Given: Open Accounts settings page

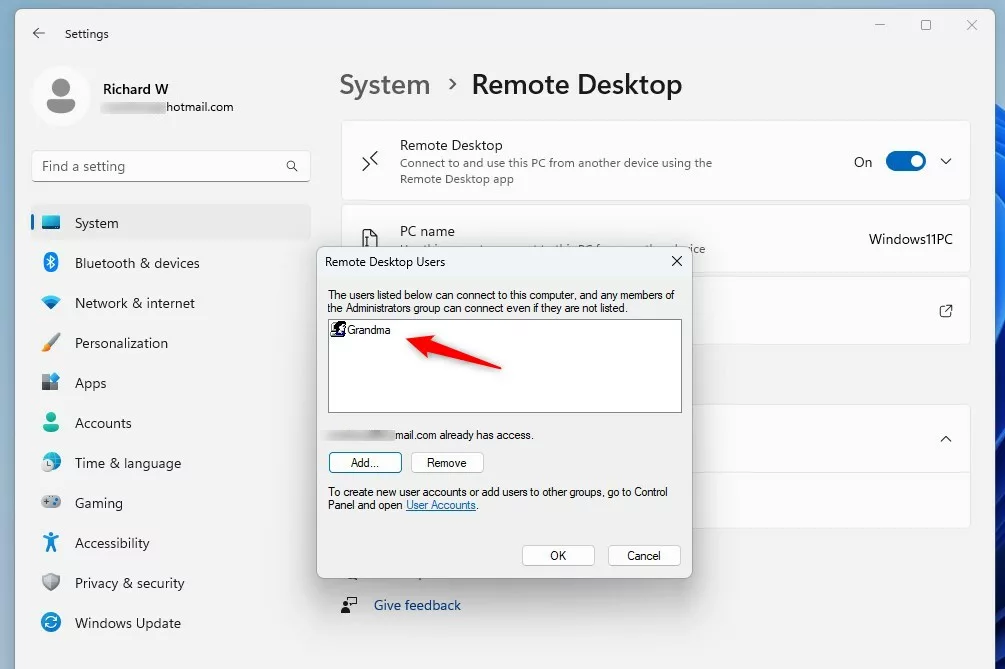Looking at the screenshot, I should coord(170,423).
